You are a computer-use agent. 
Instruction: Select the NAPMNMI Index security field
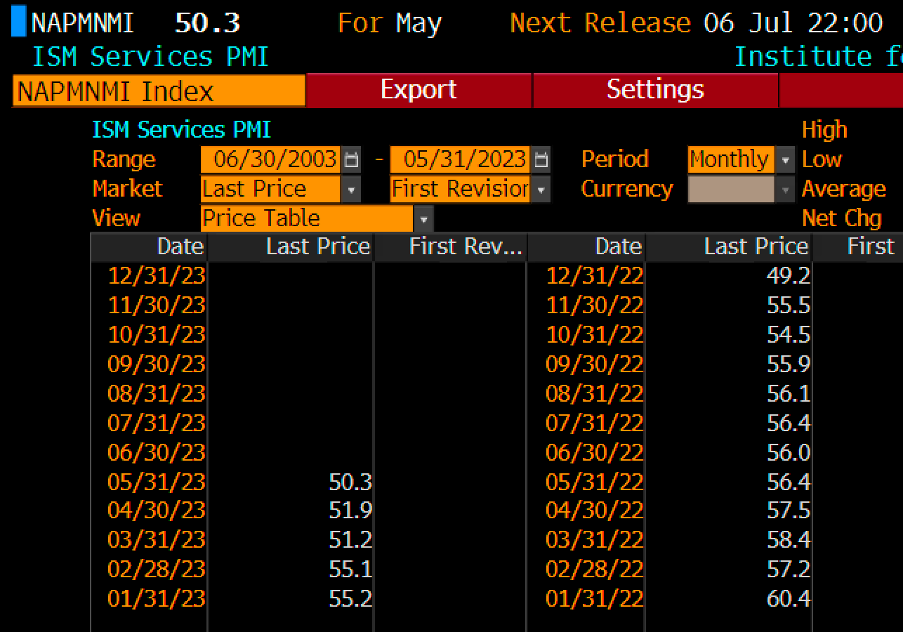click(x=159, y=91)
